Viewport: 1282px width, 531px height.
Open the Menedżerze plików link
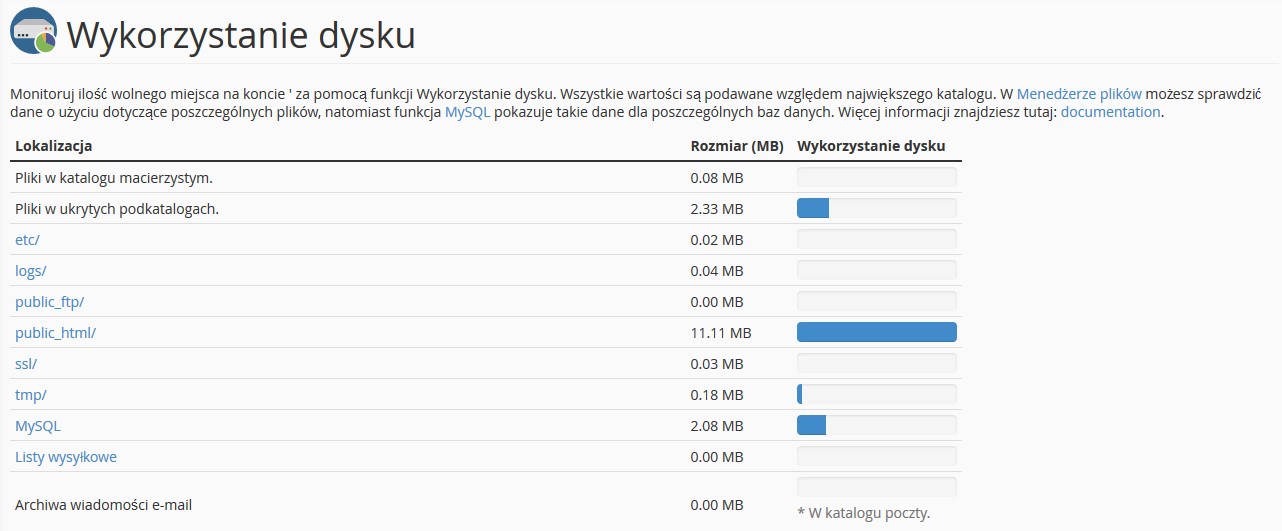1079,93
